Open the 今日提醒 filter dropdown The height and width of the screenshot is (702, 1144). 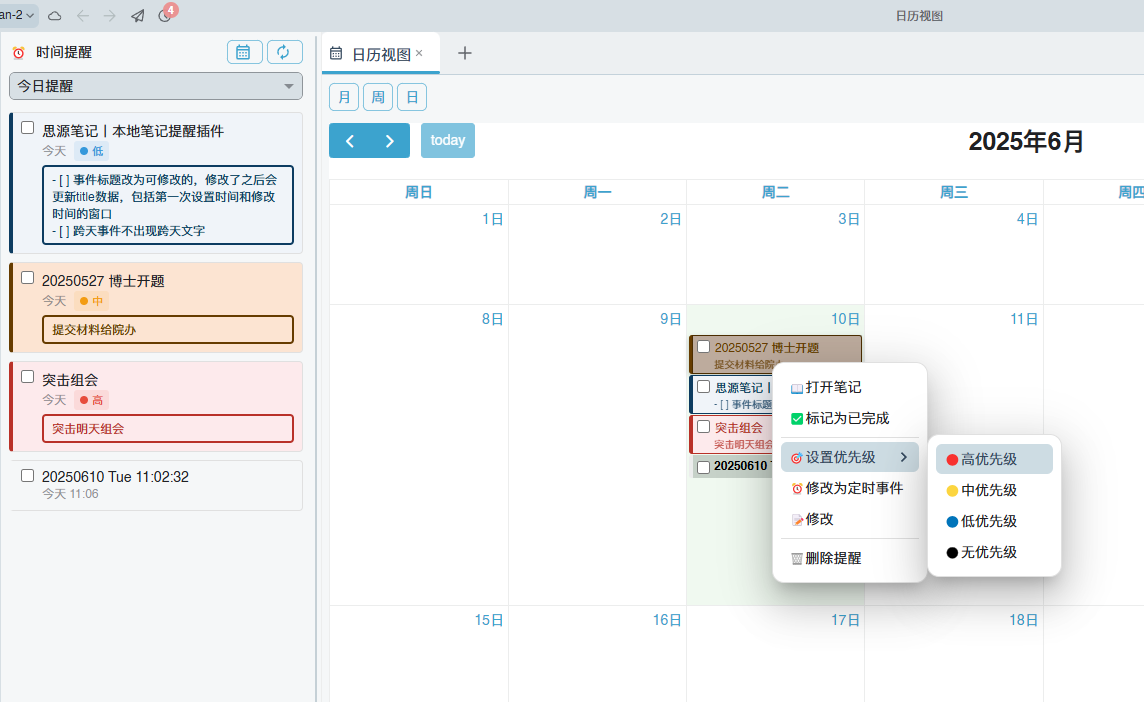click(156, 86)
